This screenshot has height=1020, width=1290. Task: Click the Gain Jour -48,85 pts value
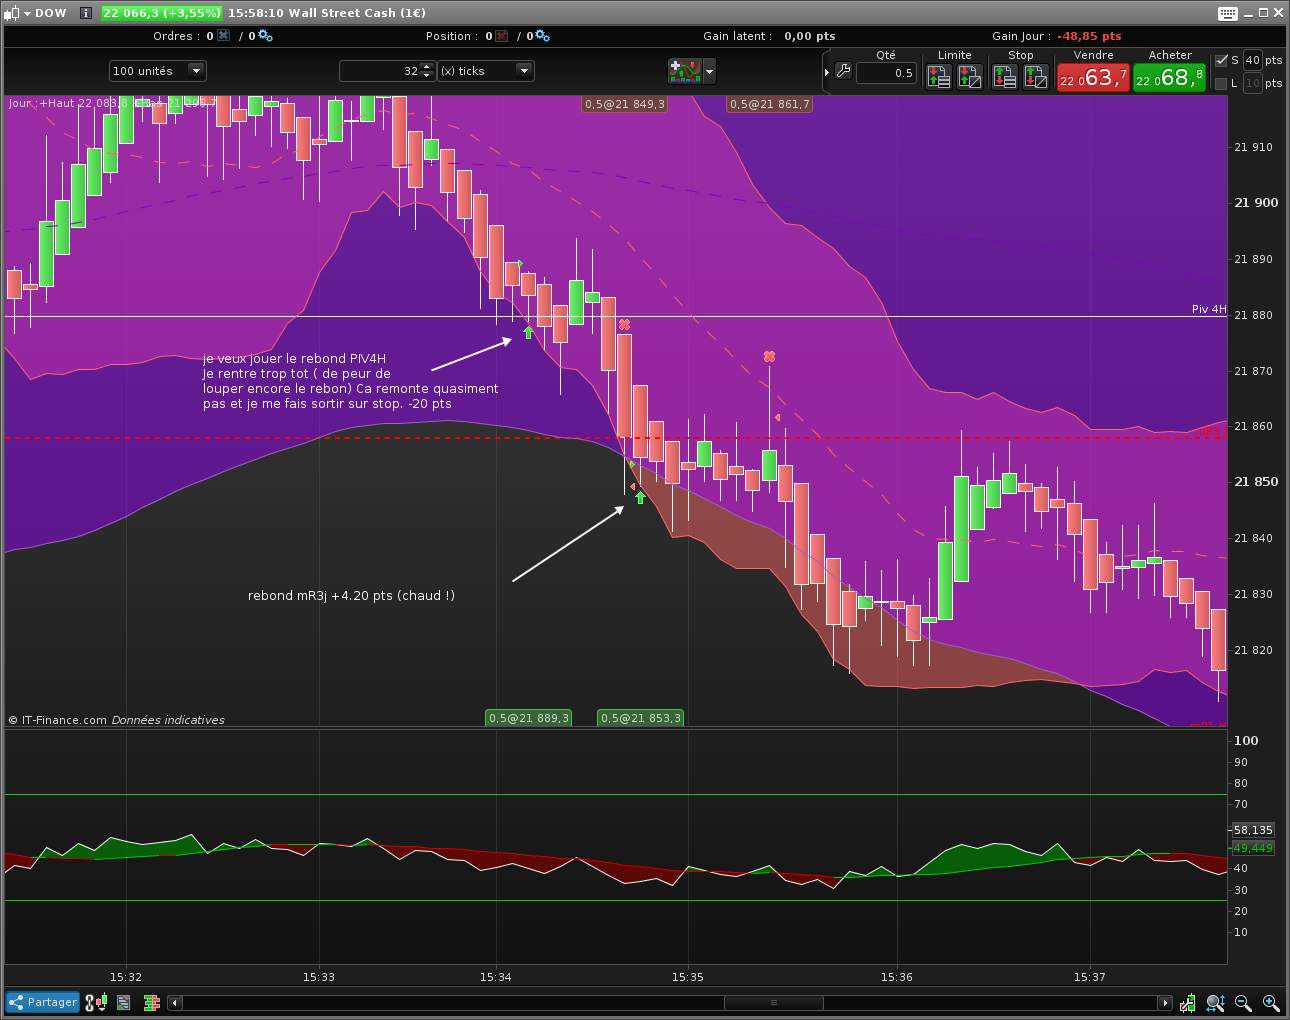1089,36
